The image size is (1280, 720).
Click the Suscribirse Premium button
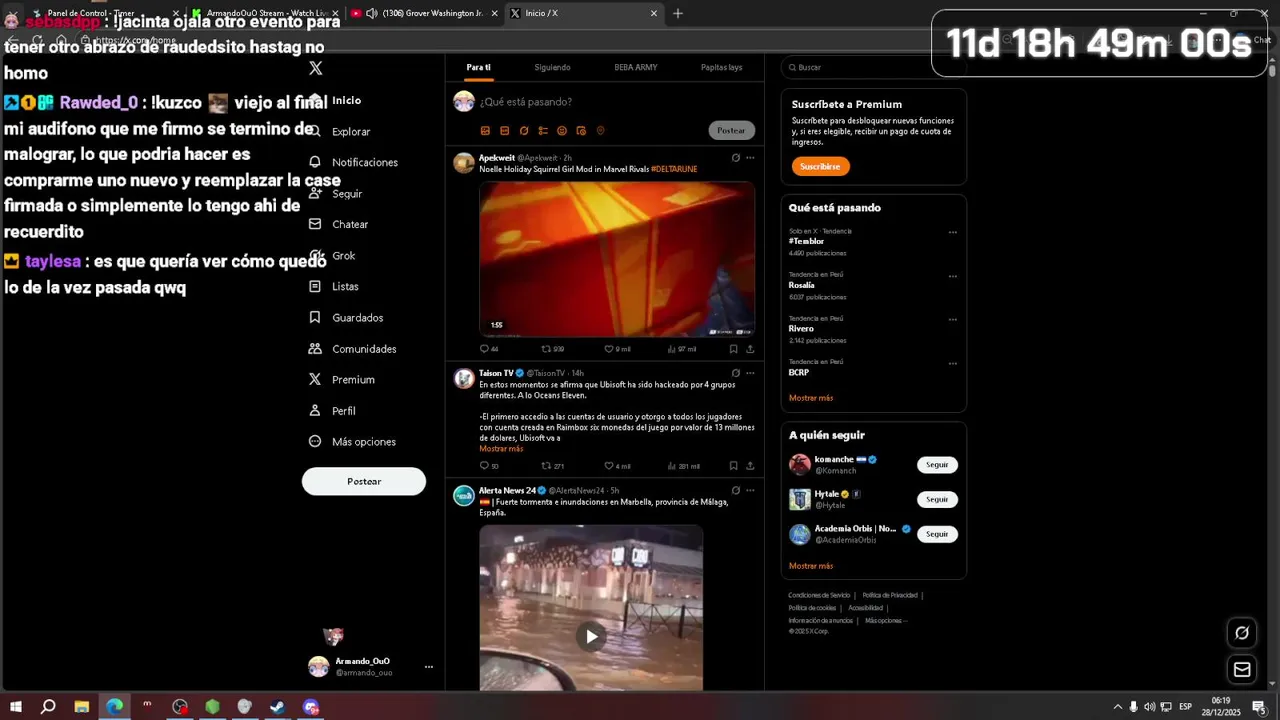click(820, 166)
